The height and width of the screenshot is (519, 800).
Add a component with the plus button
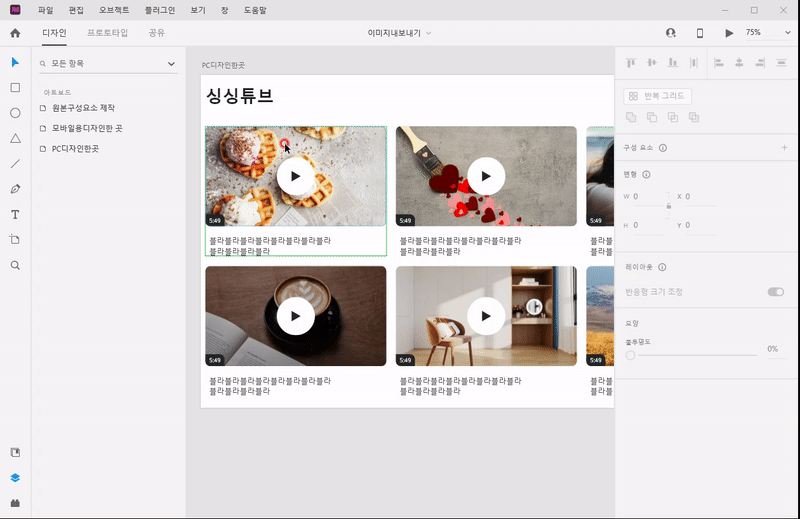point(784,147)
